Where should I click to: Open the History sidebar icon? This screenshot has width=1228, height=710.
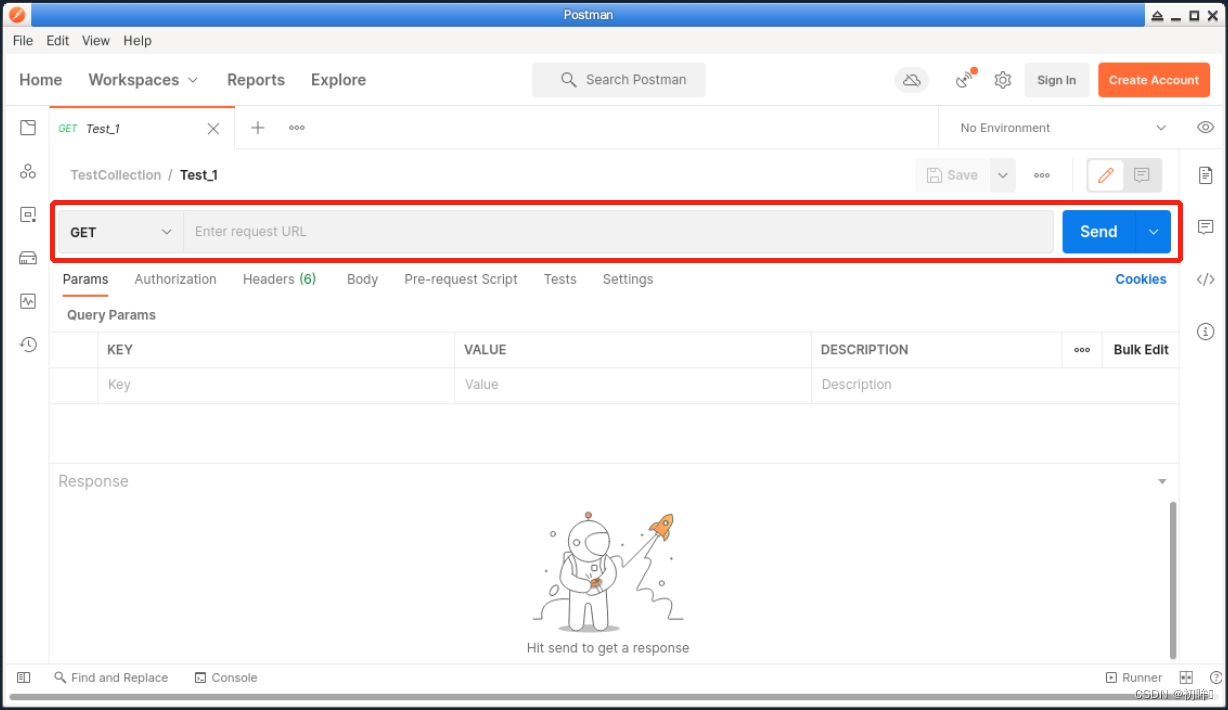28,344
